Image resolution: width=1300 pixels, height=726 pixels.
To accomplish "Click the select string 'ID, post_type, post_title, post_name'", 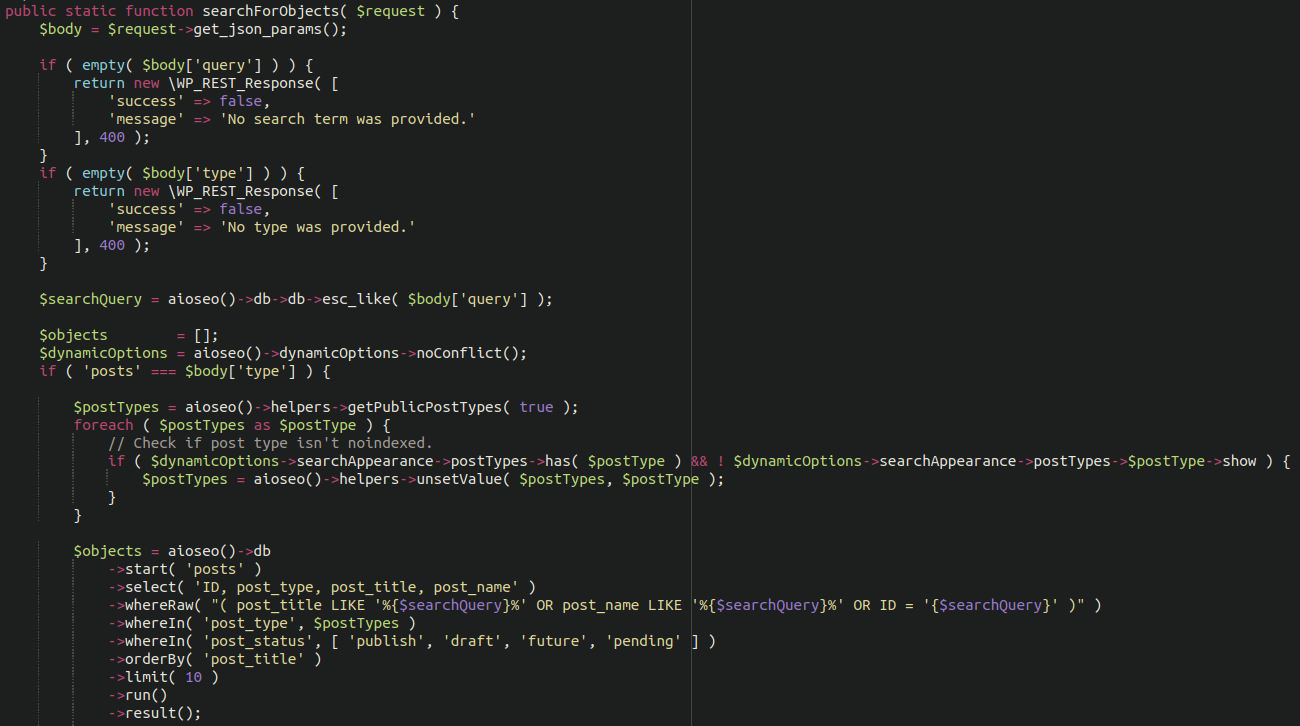I will (356, 587).
